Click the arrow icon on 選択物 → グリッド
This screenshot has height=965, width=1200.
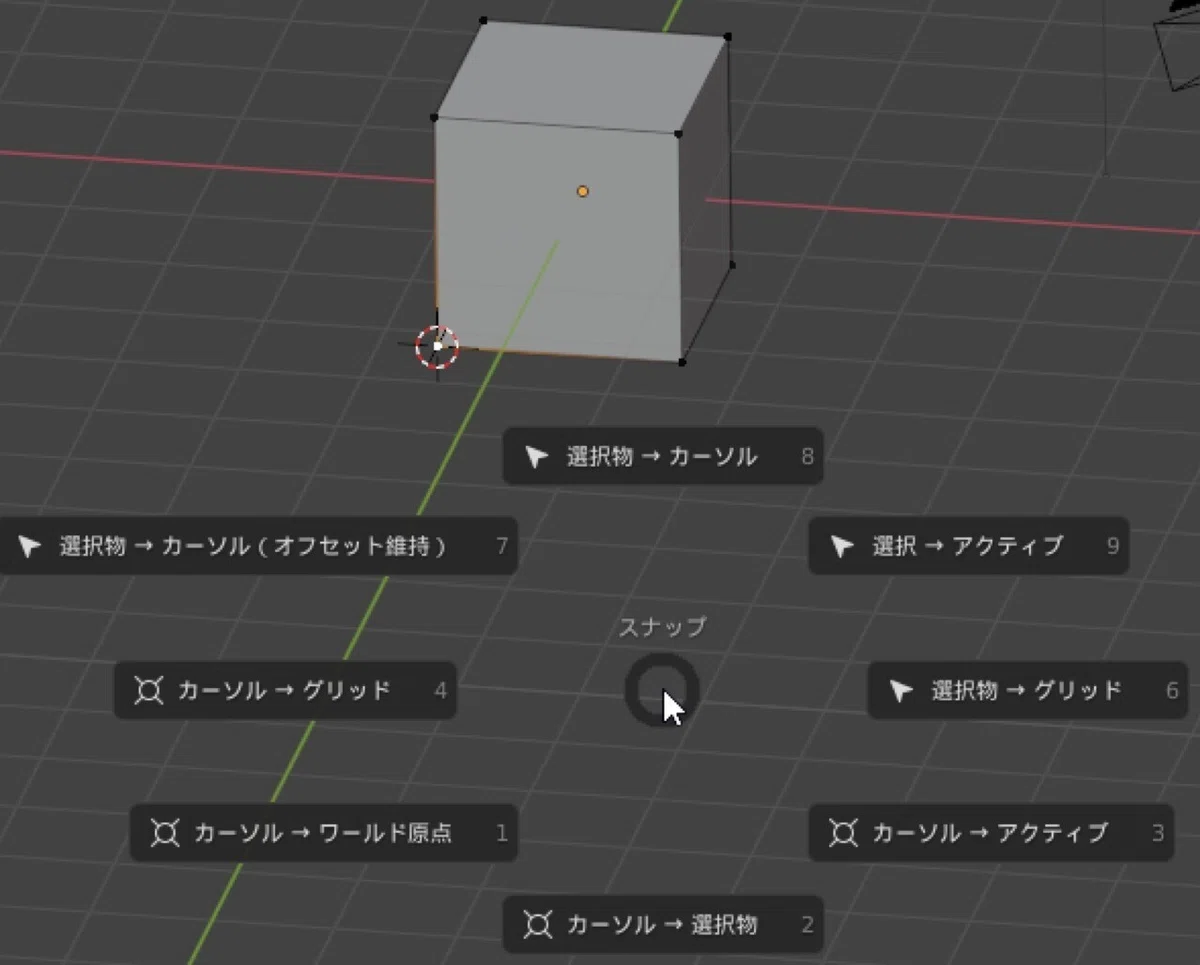(902, 690)
